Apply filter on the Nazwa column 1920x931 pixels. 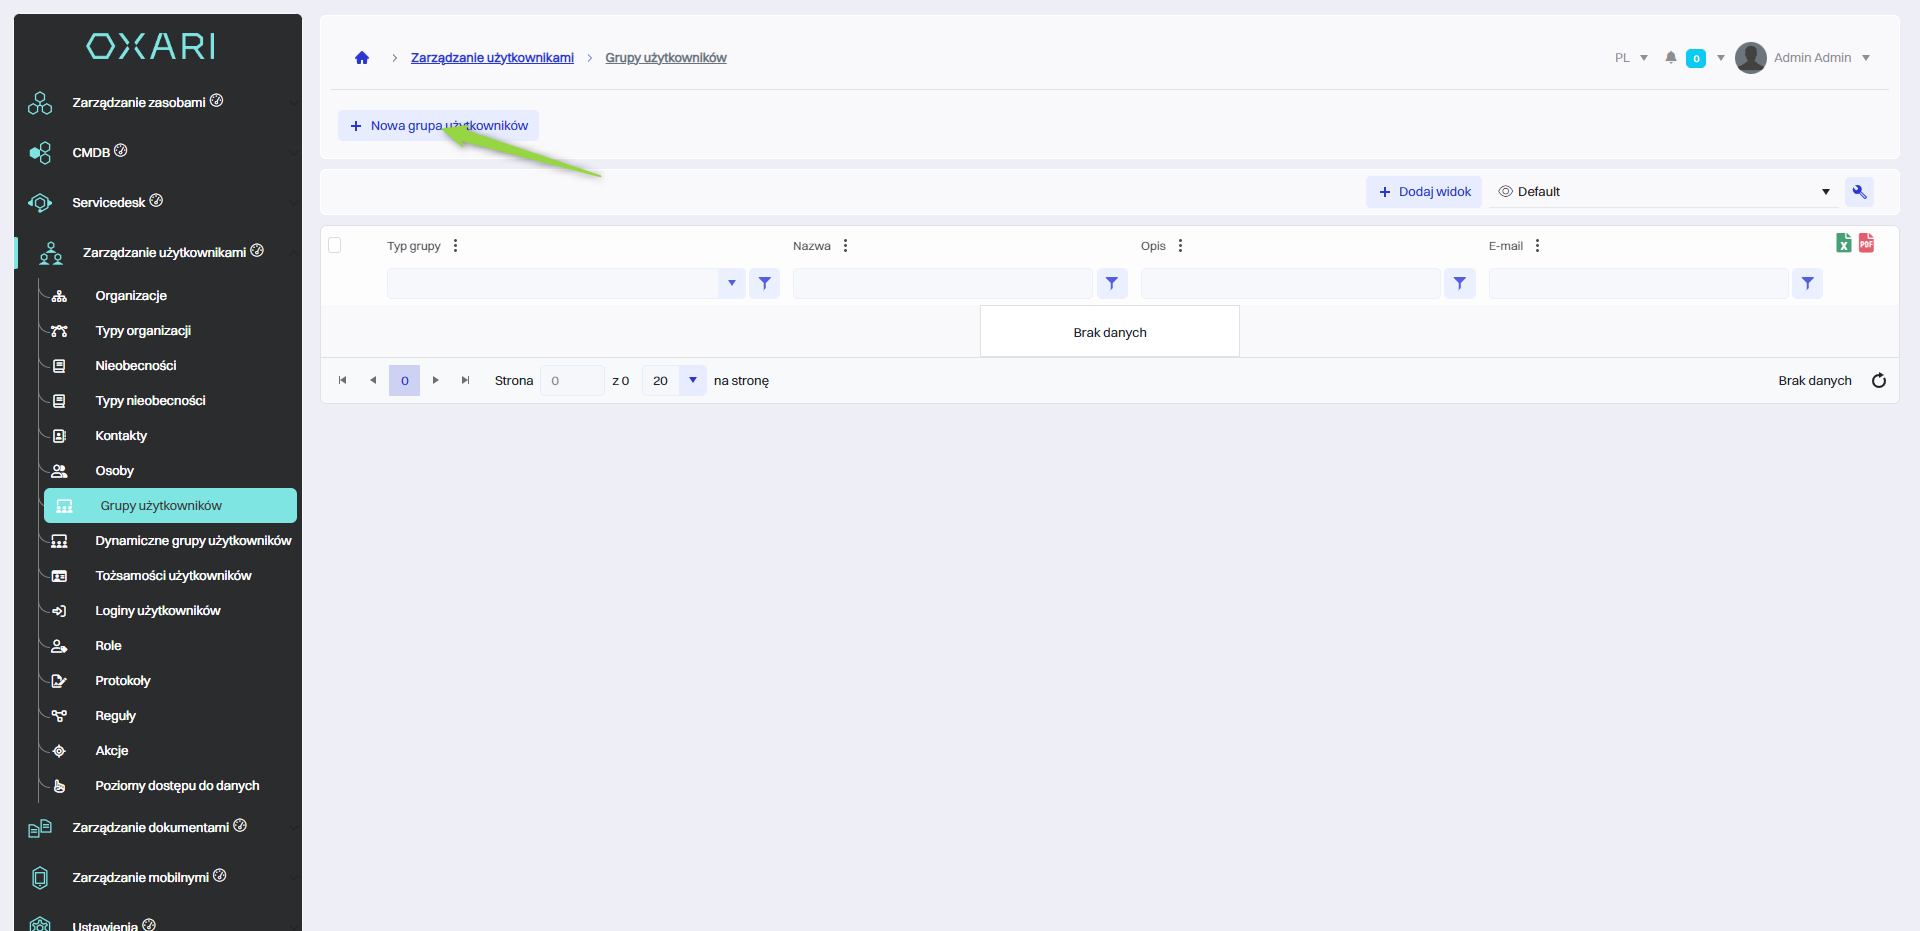coord(1111,284)
